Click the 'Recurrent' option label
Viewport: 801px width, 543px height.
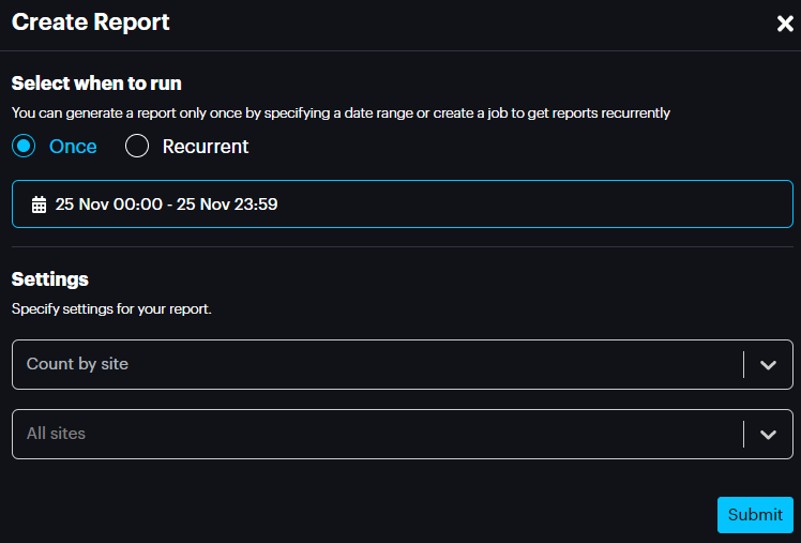pos(205,146)
